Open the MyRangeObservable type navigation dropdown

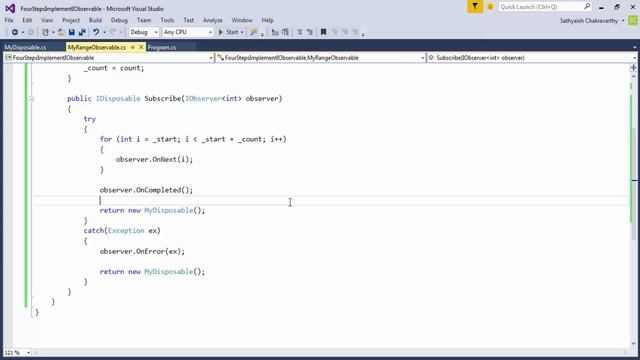click(320, 58)
